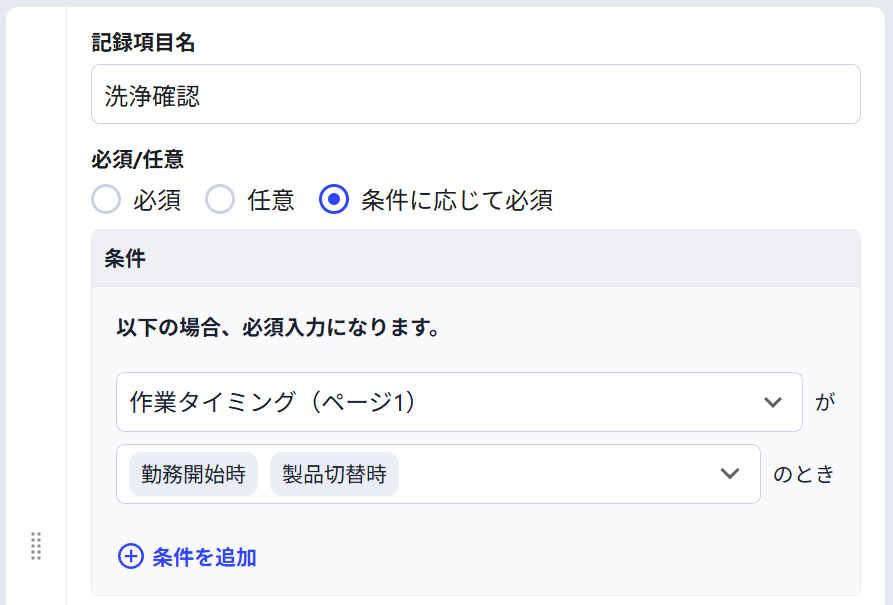Select the 必須 radio button
The image size is (893, 605).
106,199
